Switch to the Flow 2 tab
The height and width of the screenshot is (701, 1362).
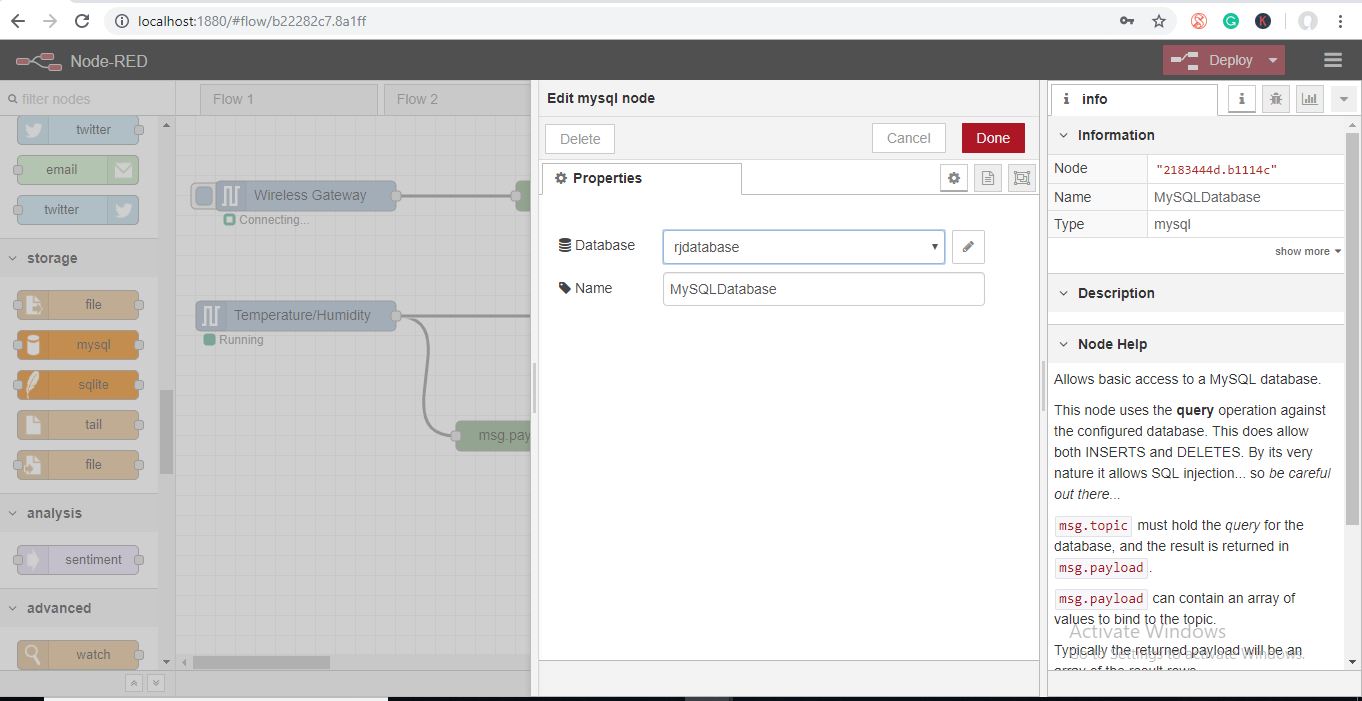[456, 99]
